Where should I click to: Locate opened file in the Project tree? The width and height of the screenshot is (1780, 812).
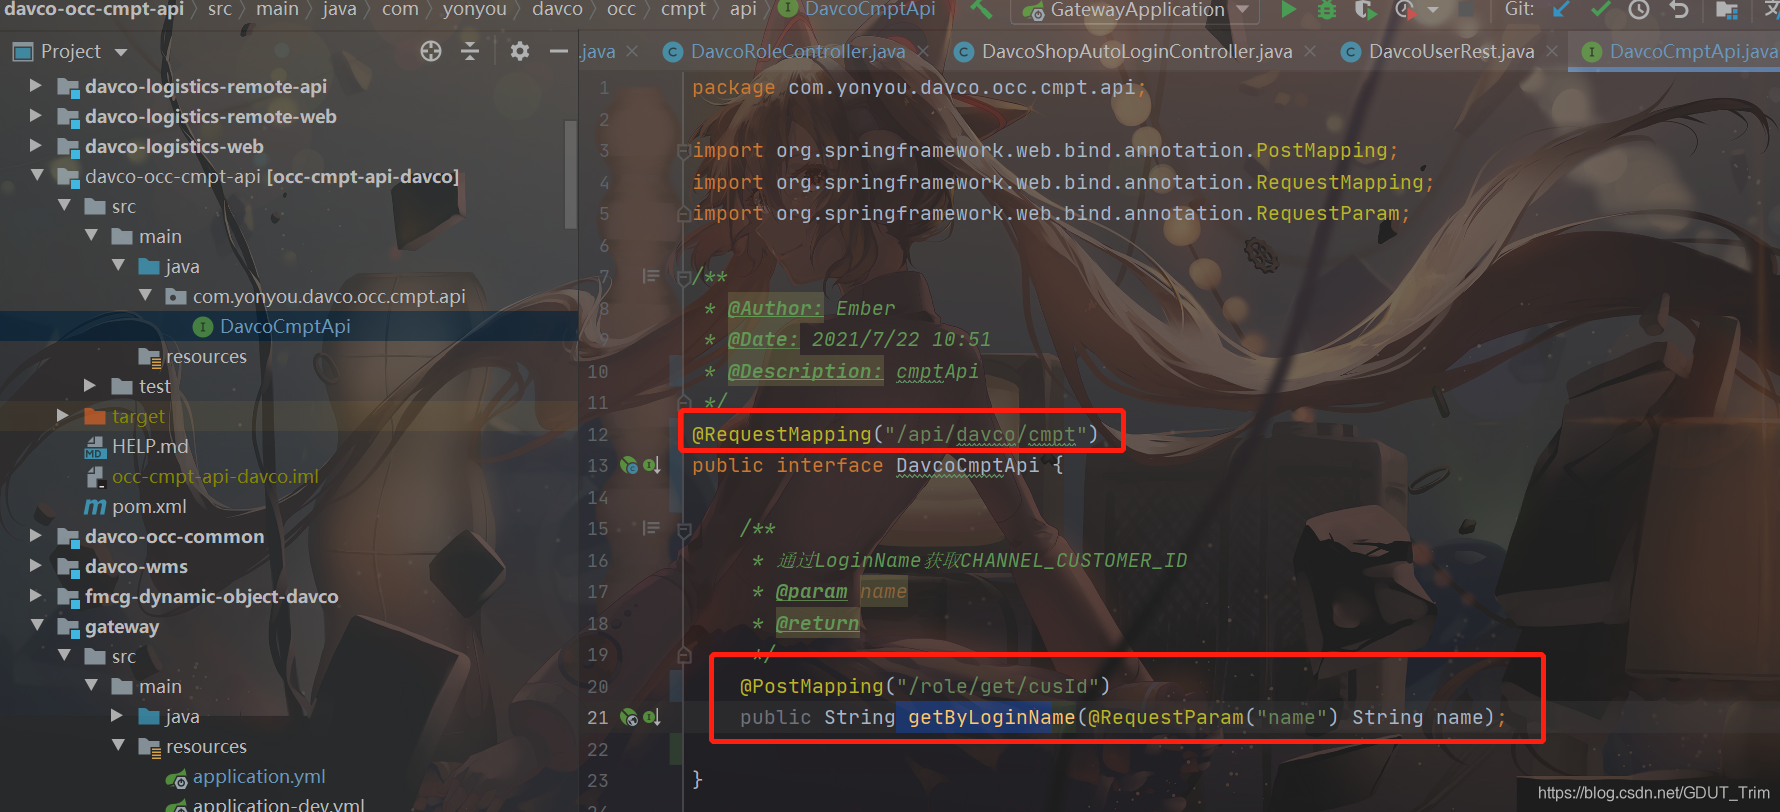pyautogui.click(x=431, y=51)
